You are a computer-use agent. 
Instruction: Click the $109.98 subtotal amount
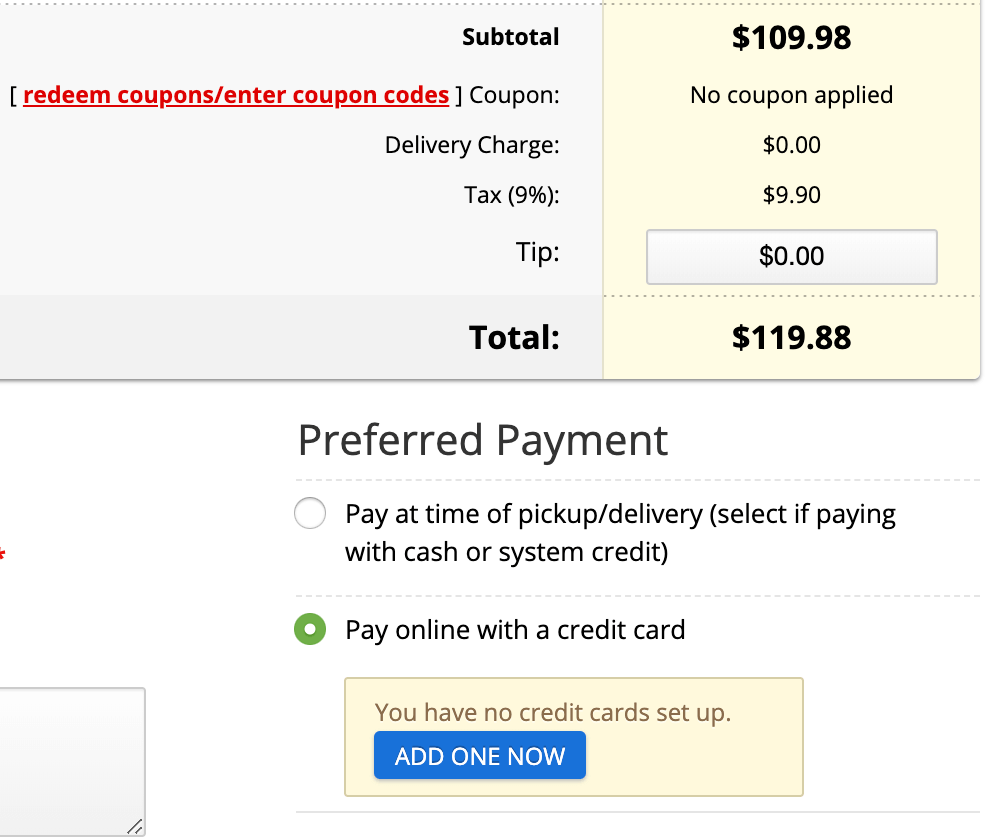[791, 38]
